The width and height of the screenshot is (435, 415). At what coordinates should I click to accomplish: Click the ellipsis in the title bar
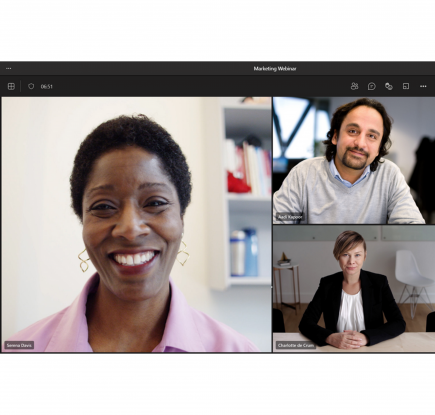(9, 68)
